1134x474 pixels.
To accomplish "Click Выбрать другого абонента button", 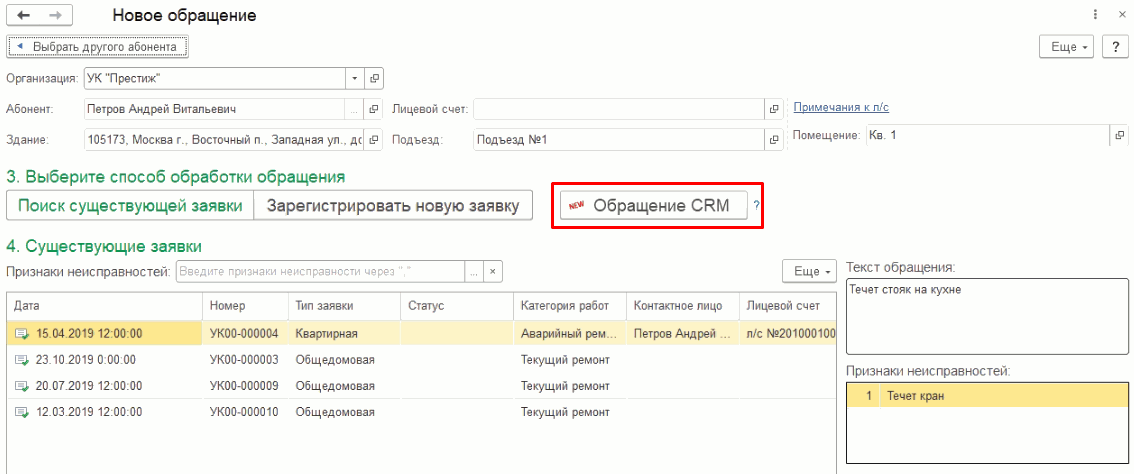I will tap(98, 47).
